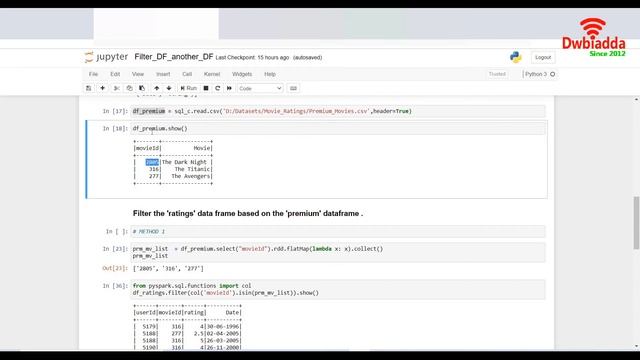
Task: Select the df_premium read.csv code cell
Action: pos(338,111)
